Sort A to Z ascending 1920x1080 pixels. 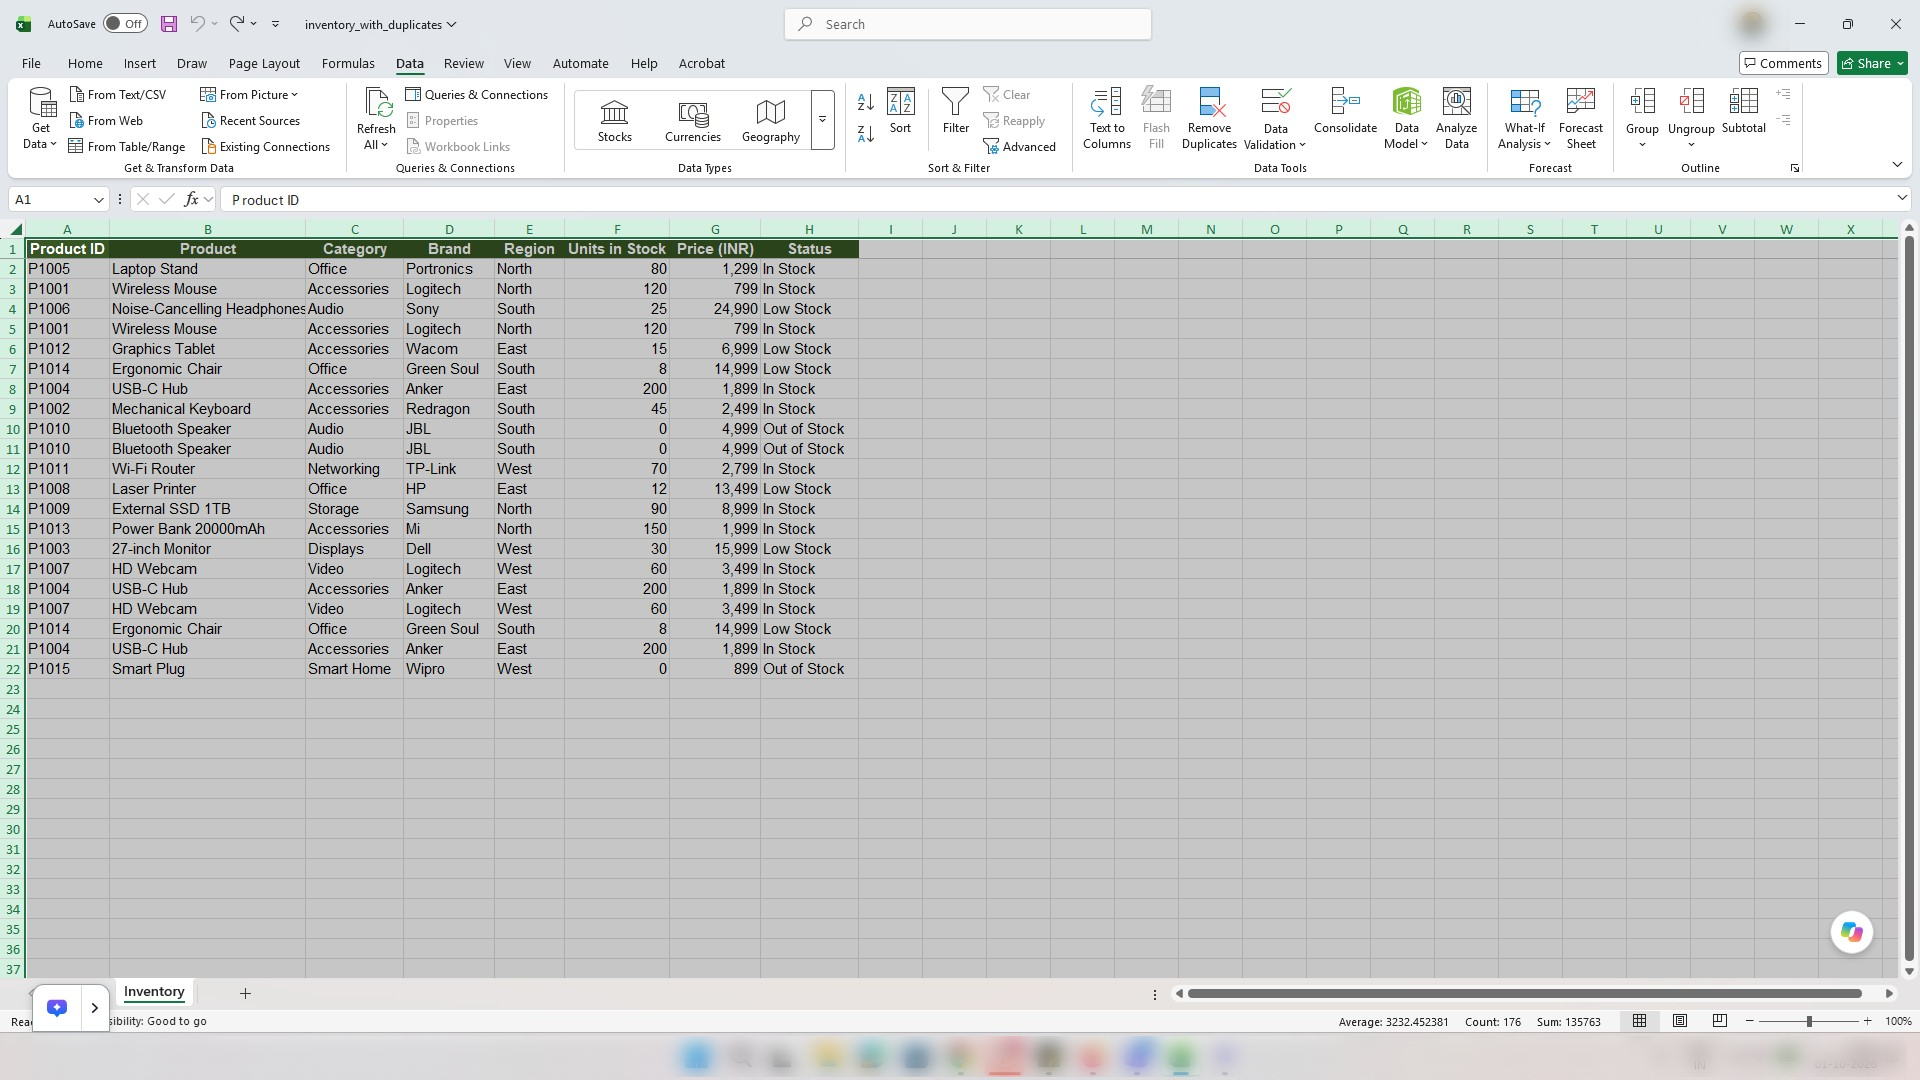click(x=866, y=101)
